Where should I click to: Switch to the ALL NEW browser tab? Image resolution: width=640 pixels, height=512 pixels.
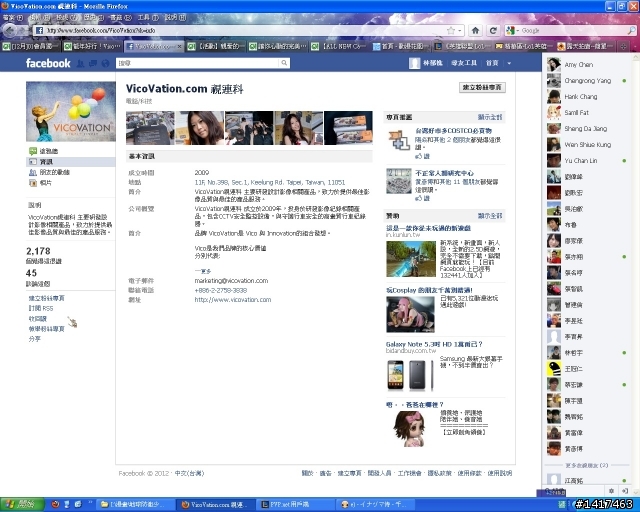tap(340, 47)
